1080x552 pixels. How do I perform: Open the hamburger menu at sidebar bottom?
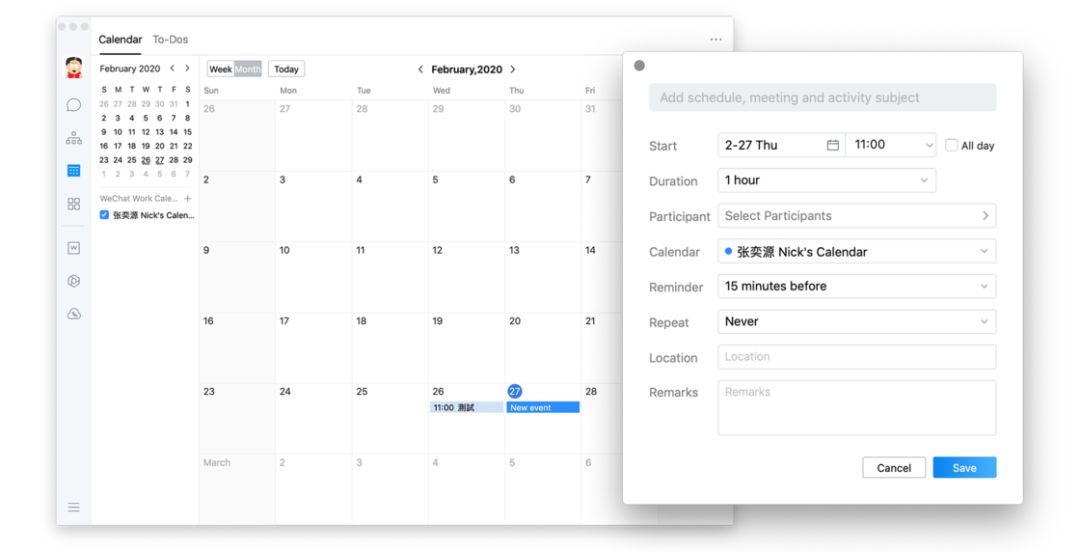pyautogui.click(x=74, y=507)
